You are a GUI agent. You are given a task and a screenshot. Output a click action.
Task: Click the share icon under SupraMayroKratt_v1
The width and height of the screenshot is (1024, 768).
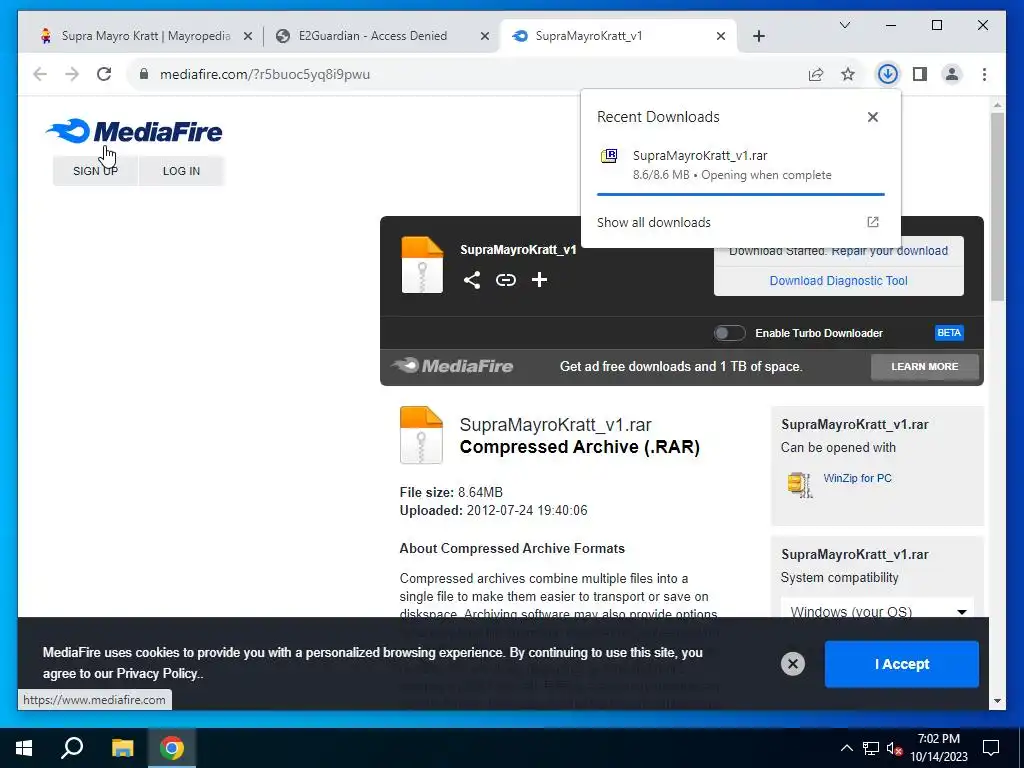(472, 280)
